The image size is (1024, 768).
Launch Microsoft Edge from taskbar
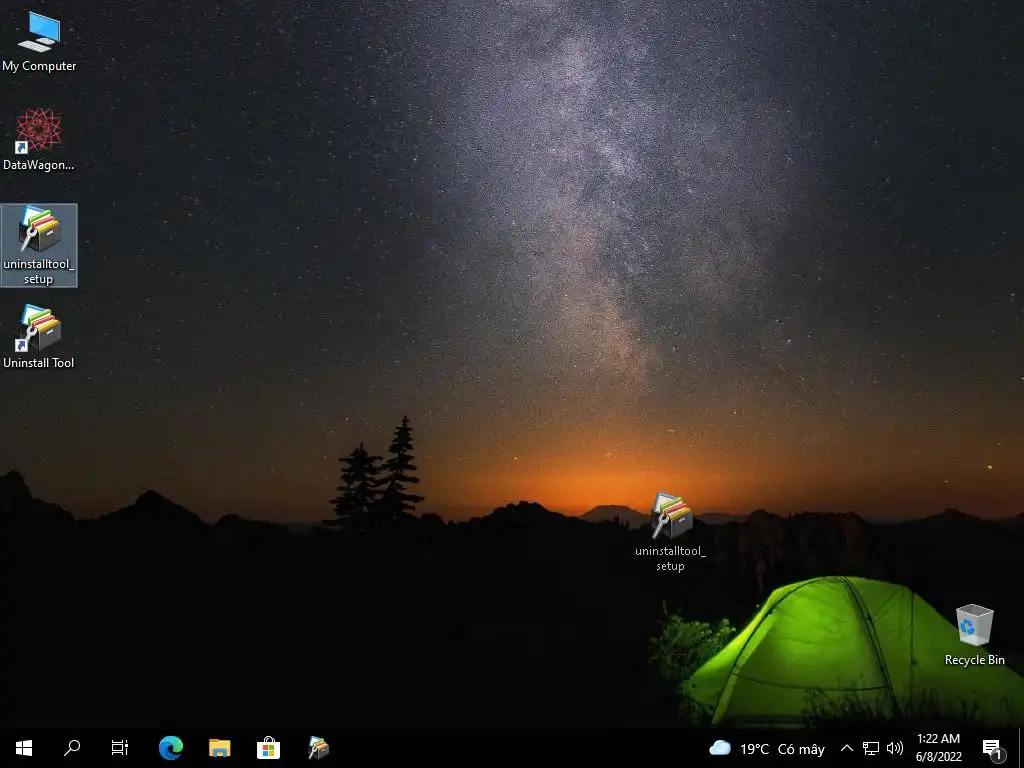tap(171, 748)
